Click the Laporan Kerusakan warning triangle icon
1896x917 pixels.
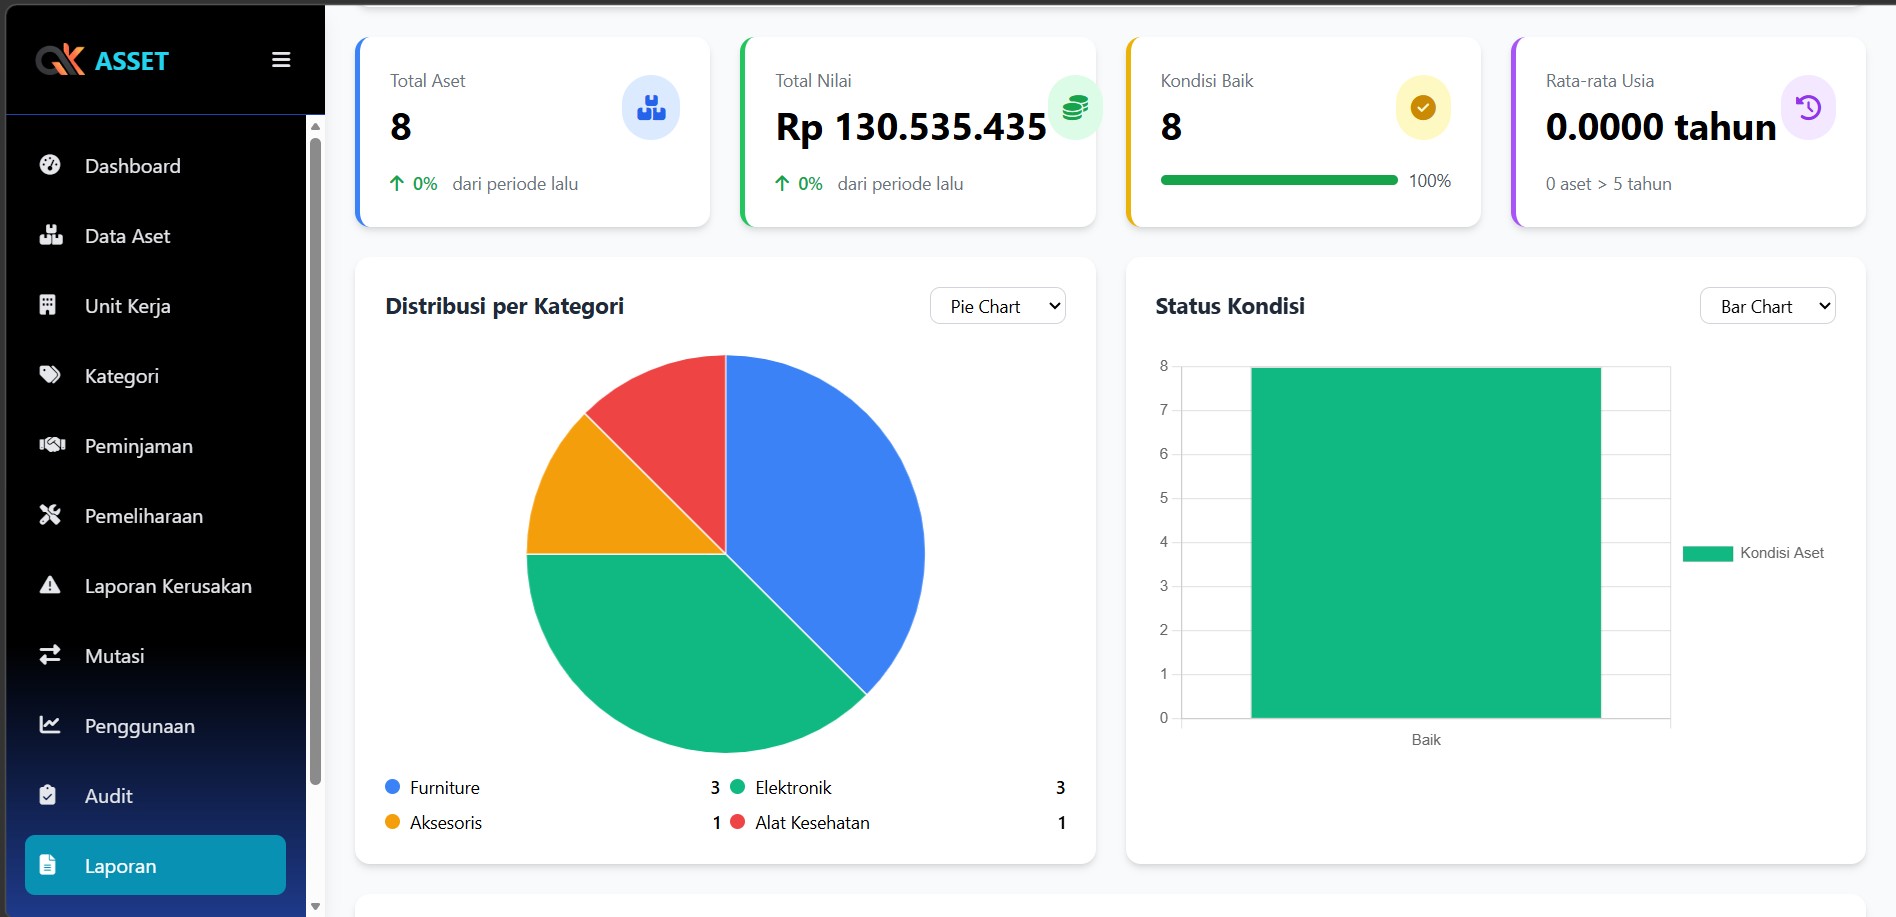50,585
